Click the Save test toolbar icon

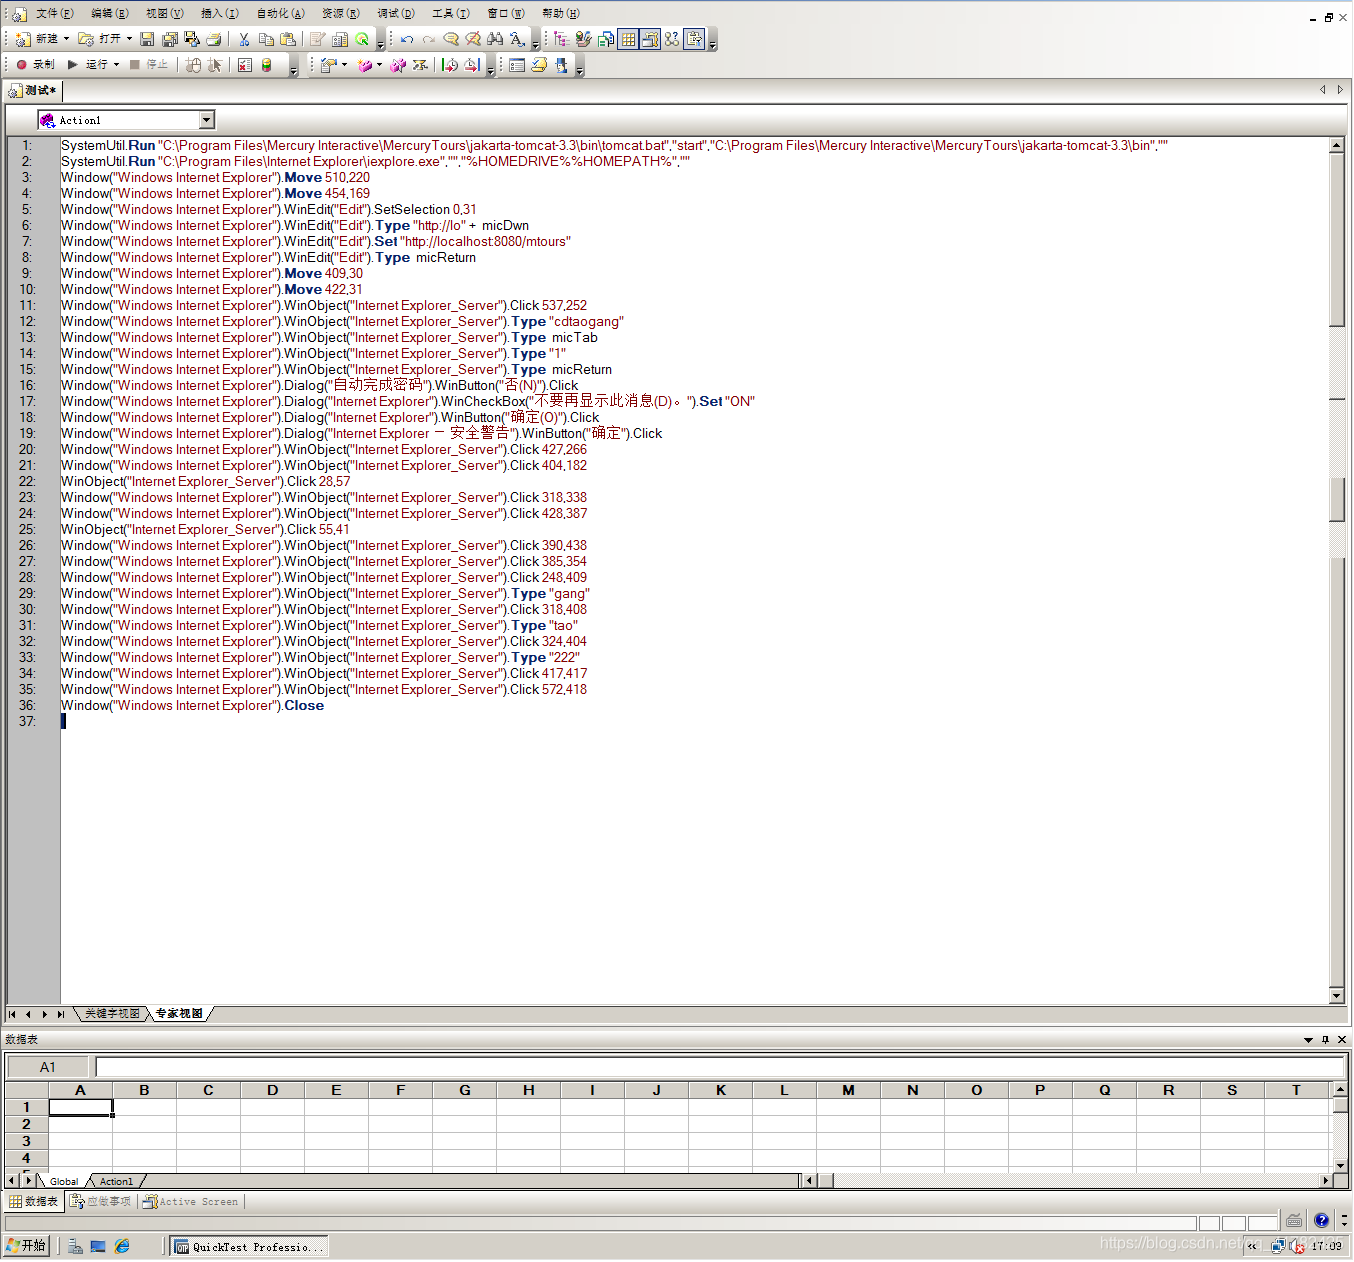click(x=147, y=39)
